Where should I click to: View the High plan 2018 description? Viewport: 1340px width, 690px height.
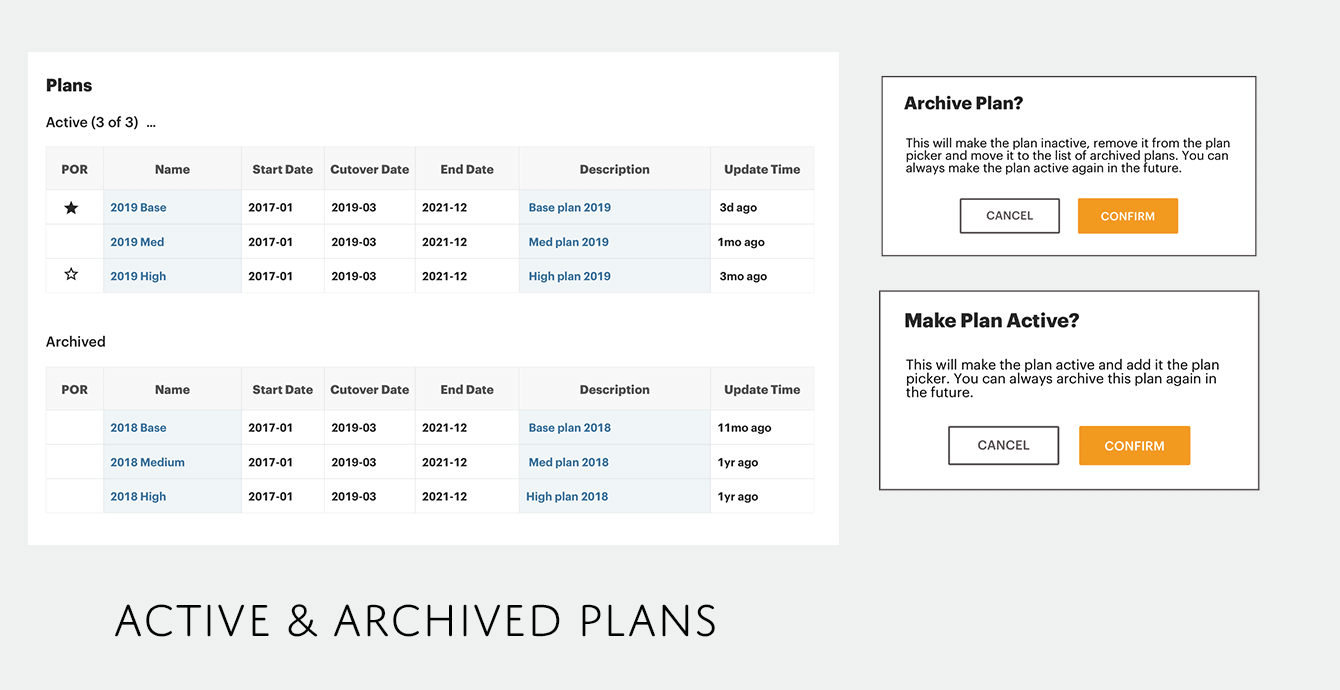[x=569, y=496]
